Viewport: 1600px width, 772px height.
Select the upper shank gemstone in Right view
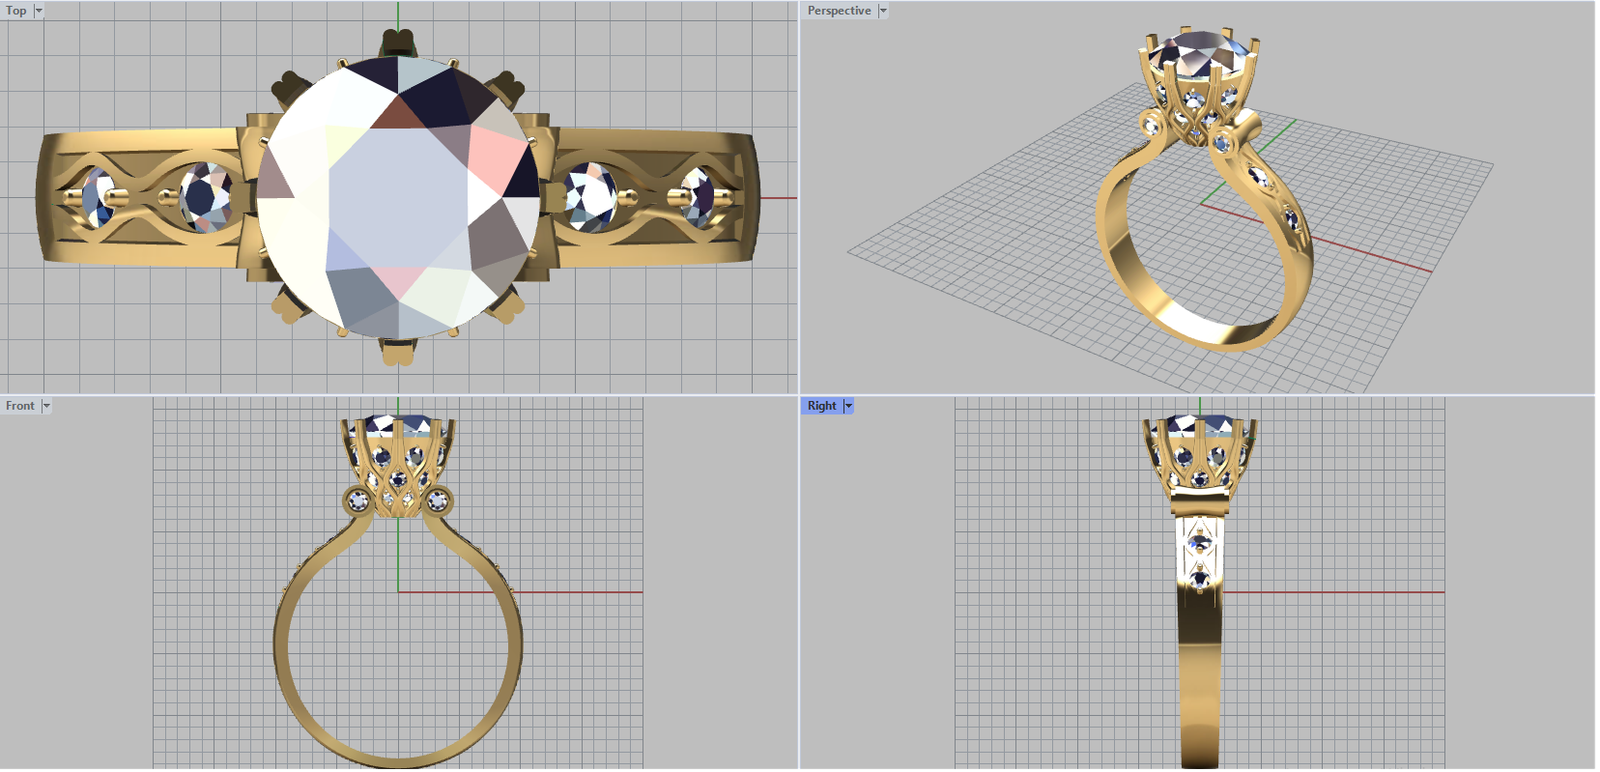pyautogui.click(x=1199, y=543)
